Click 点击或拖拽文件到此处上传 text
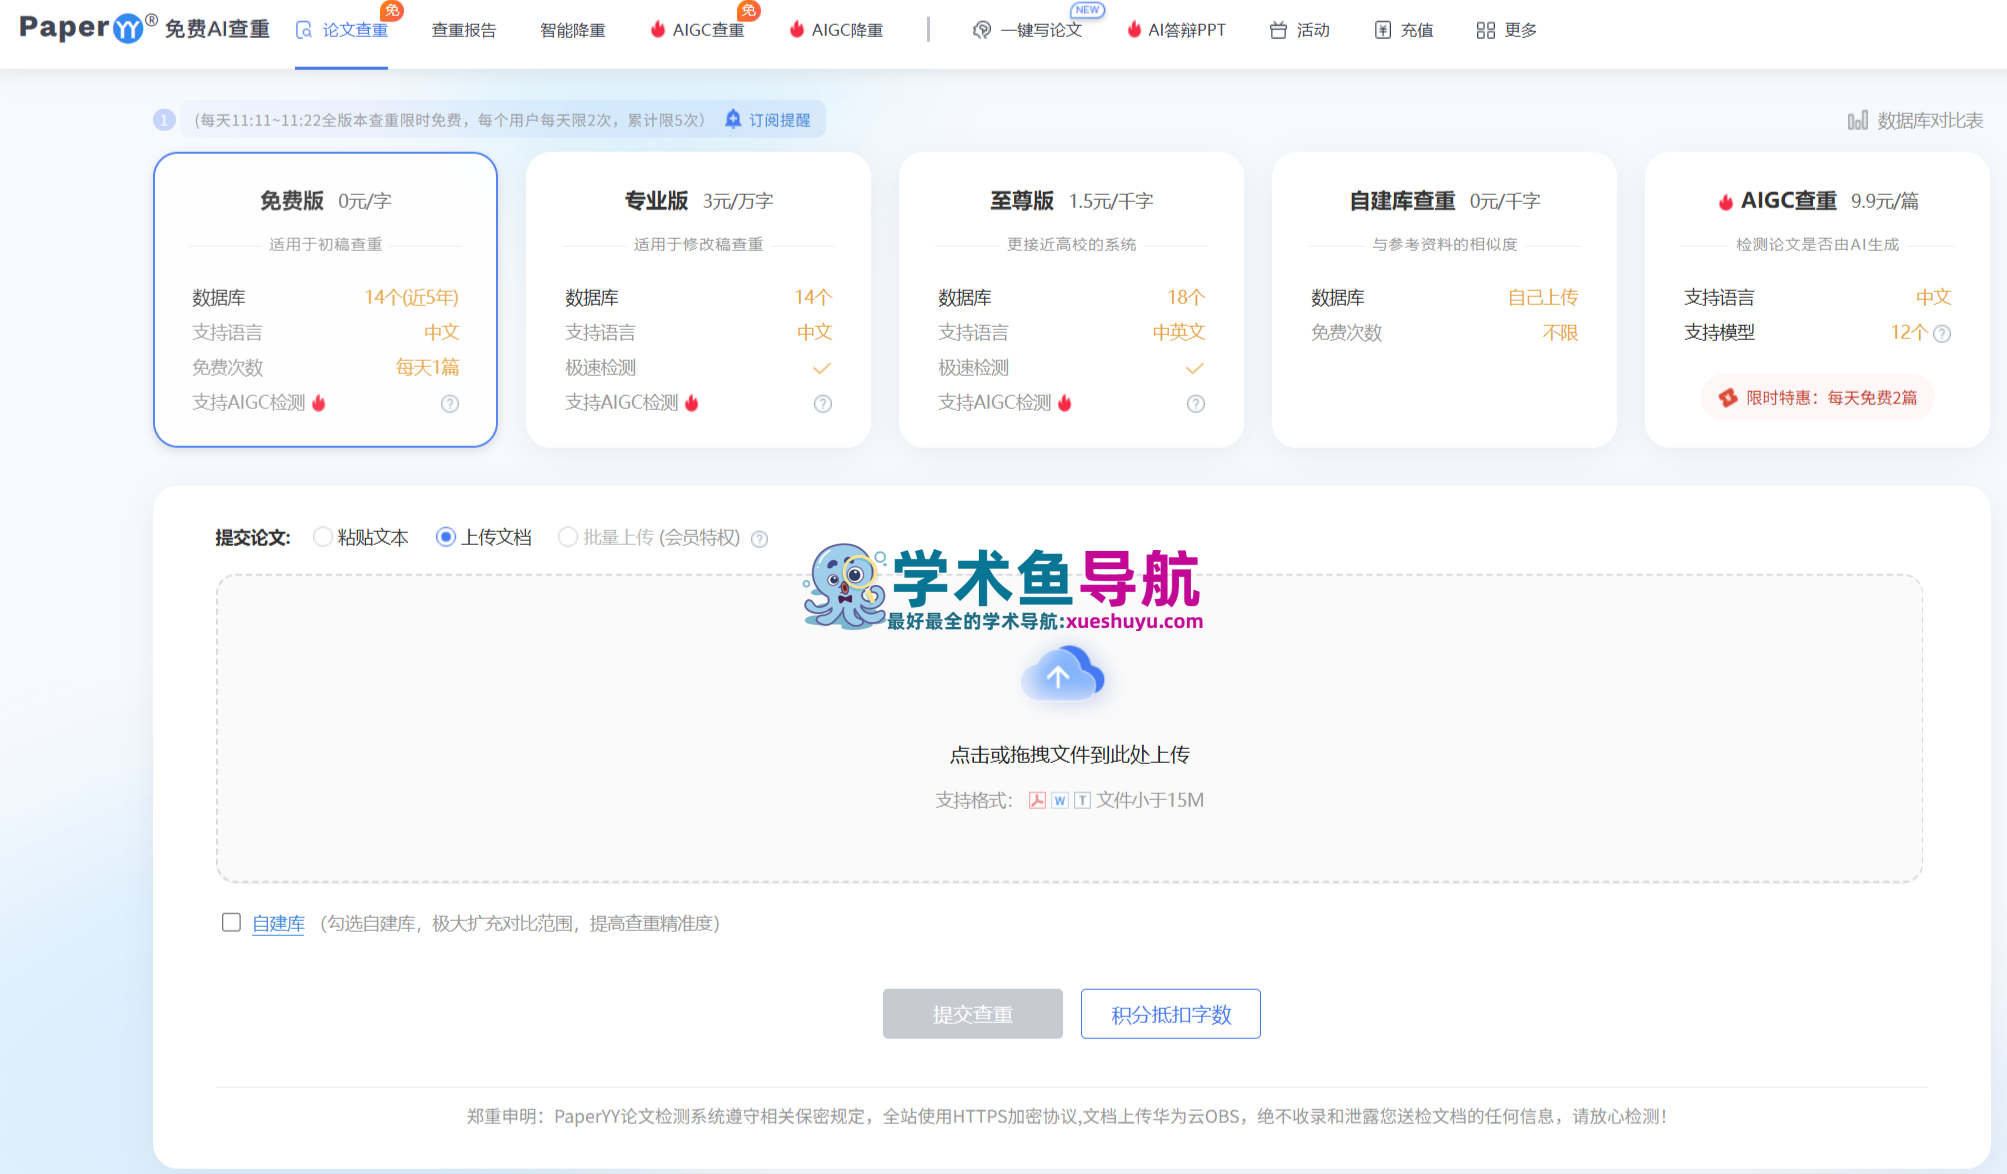 pyautogui.click(x=1069, y=755)
